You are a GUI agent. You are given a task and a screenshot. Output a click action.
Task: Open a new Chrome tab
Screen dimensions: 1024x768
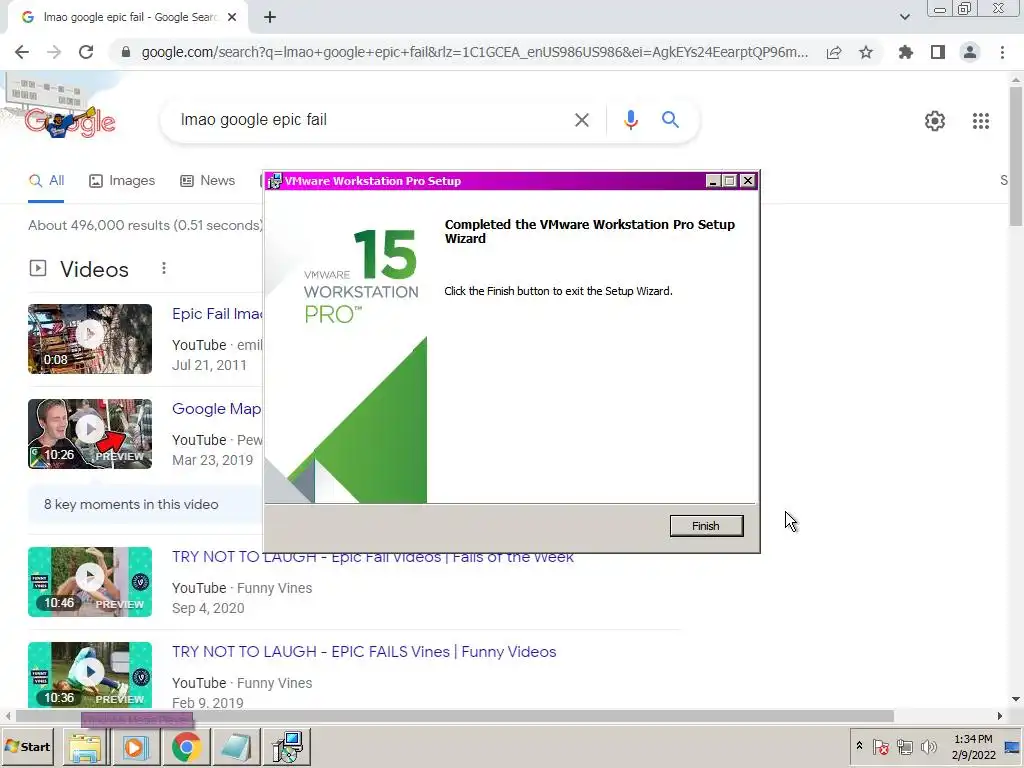click(x=270, y=17)
